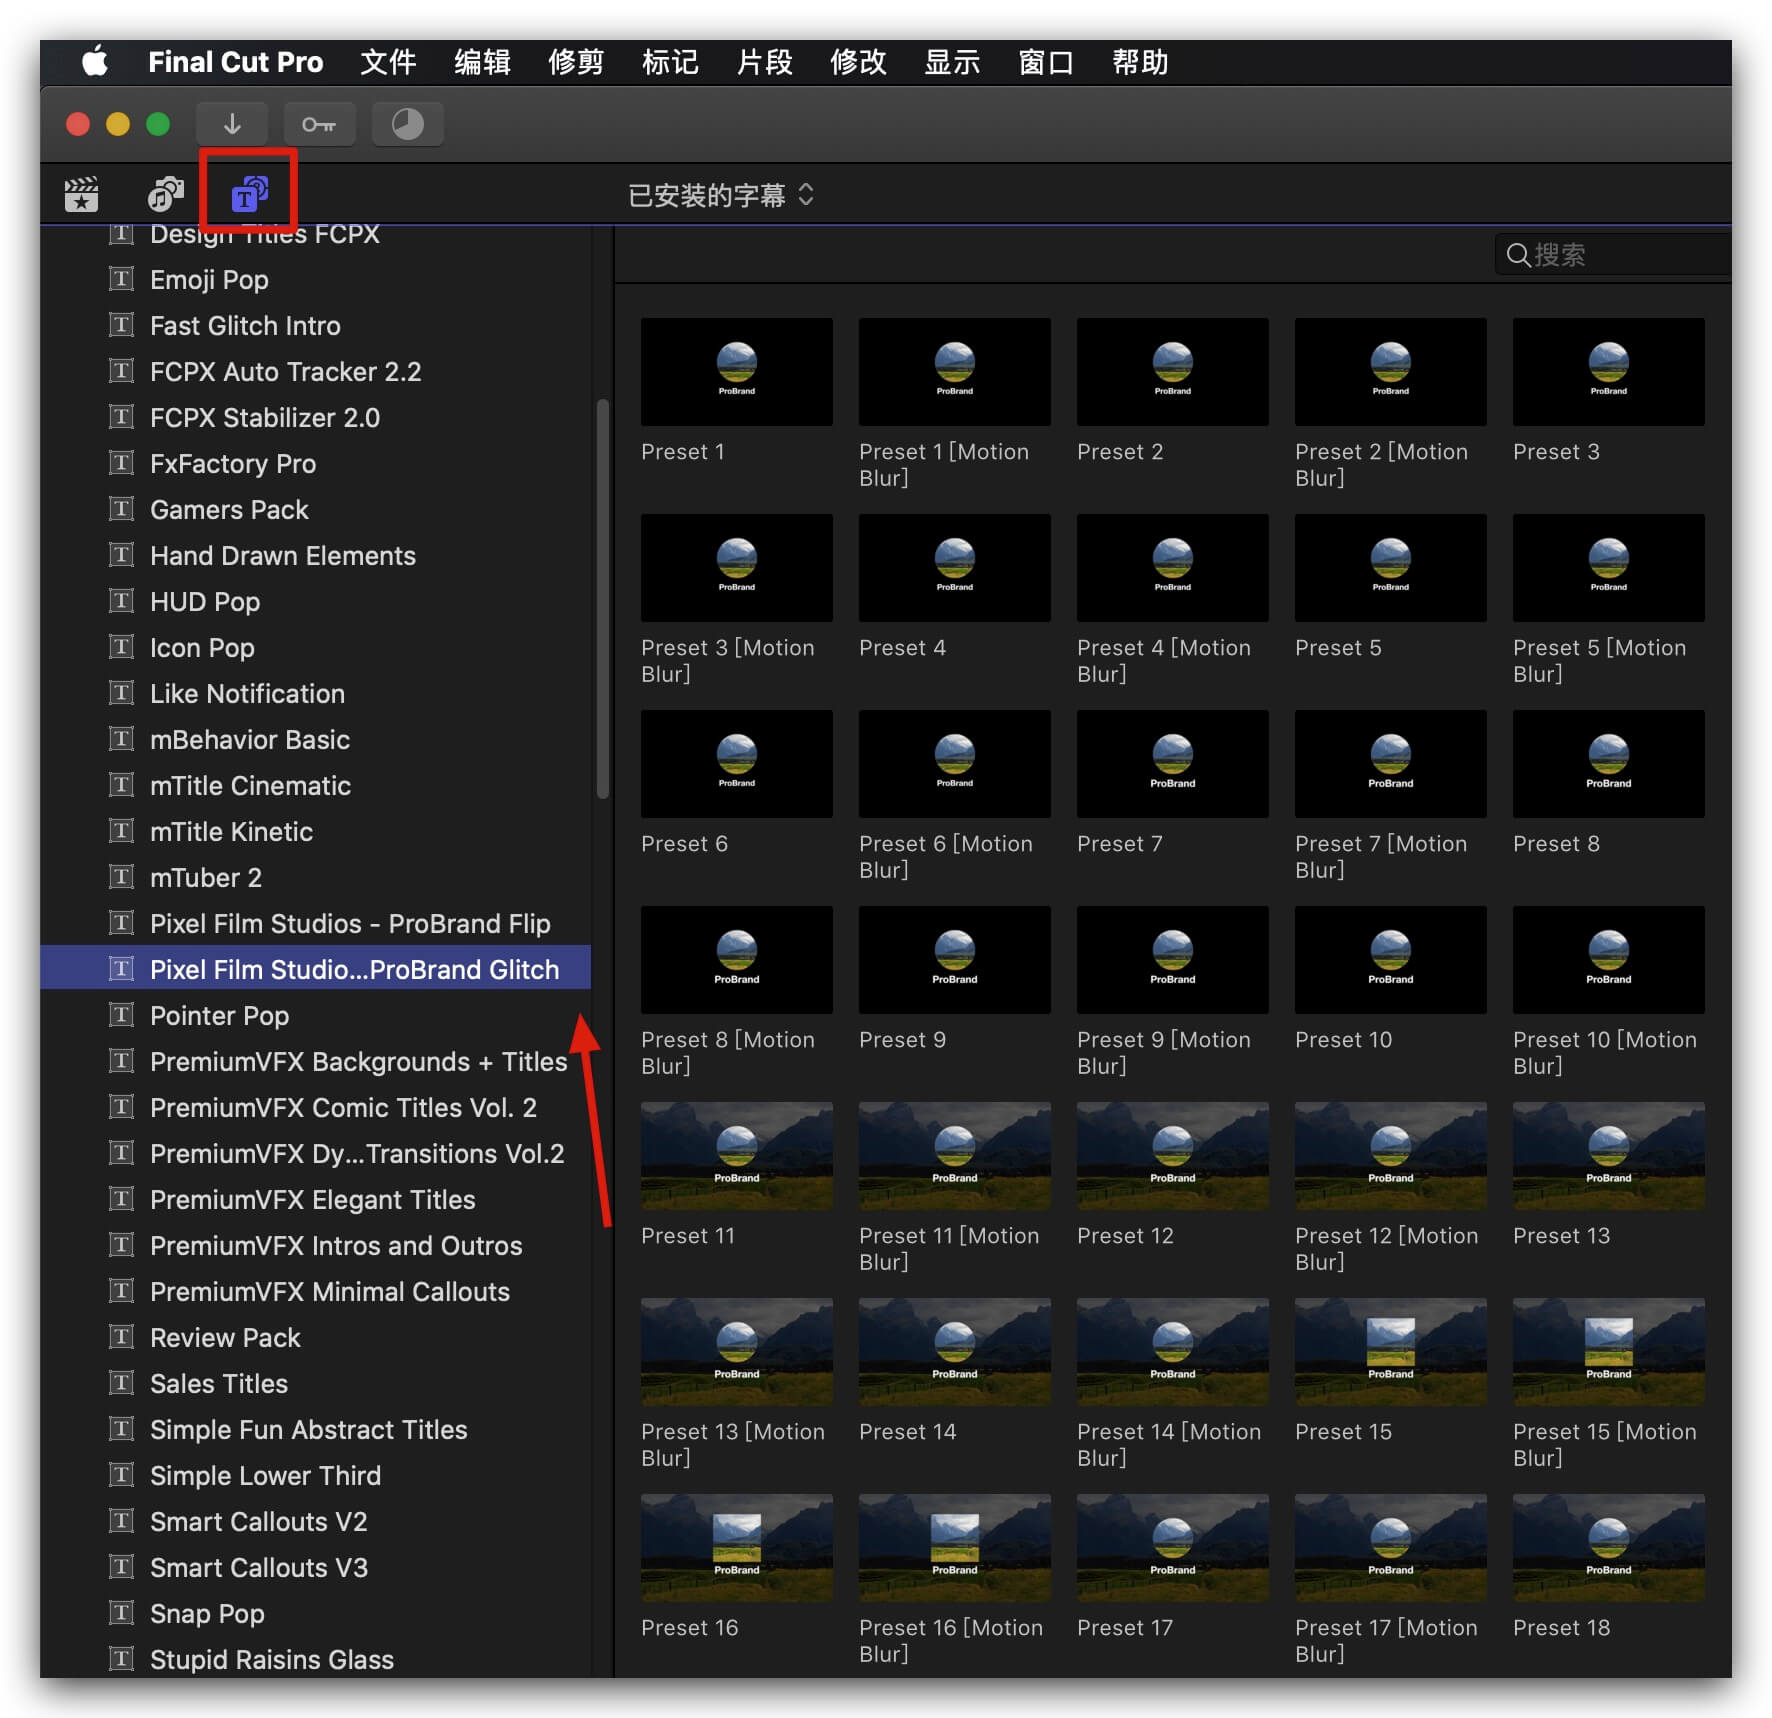Click the T icon beside Pointer Pop
The image size is (1772, 1718).
(x=121, y=1015)
